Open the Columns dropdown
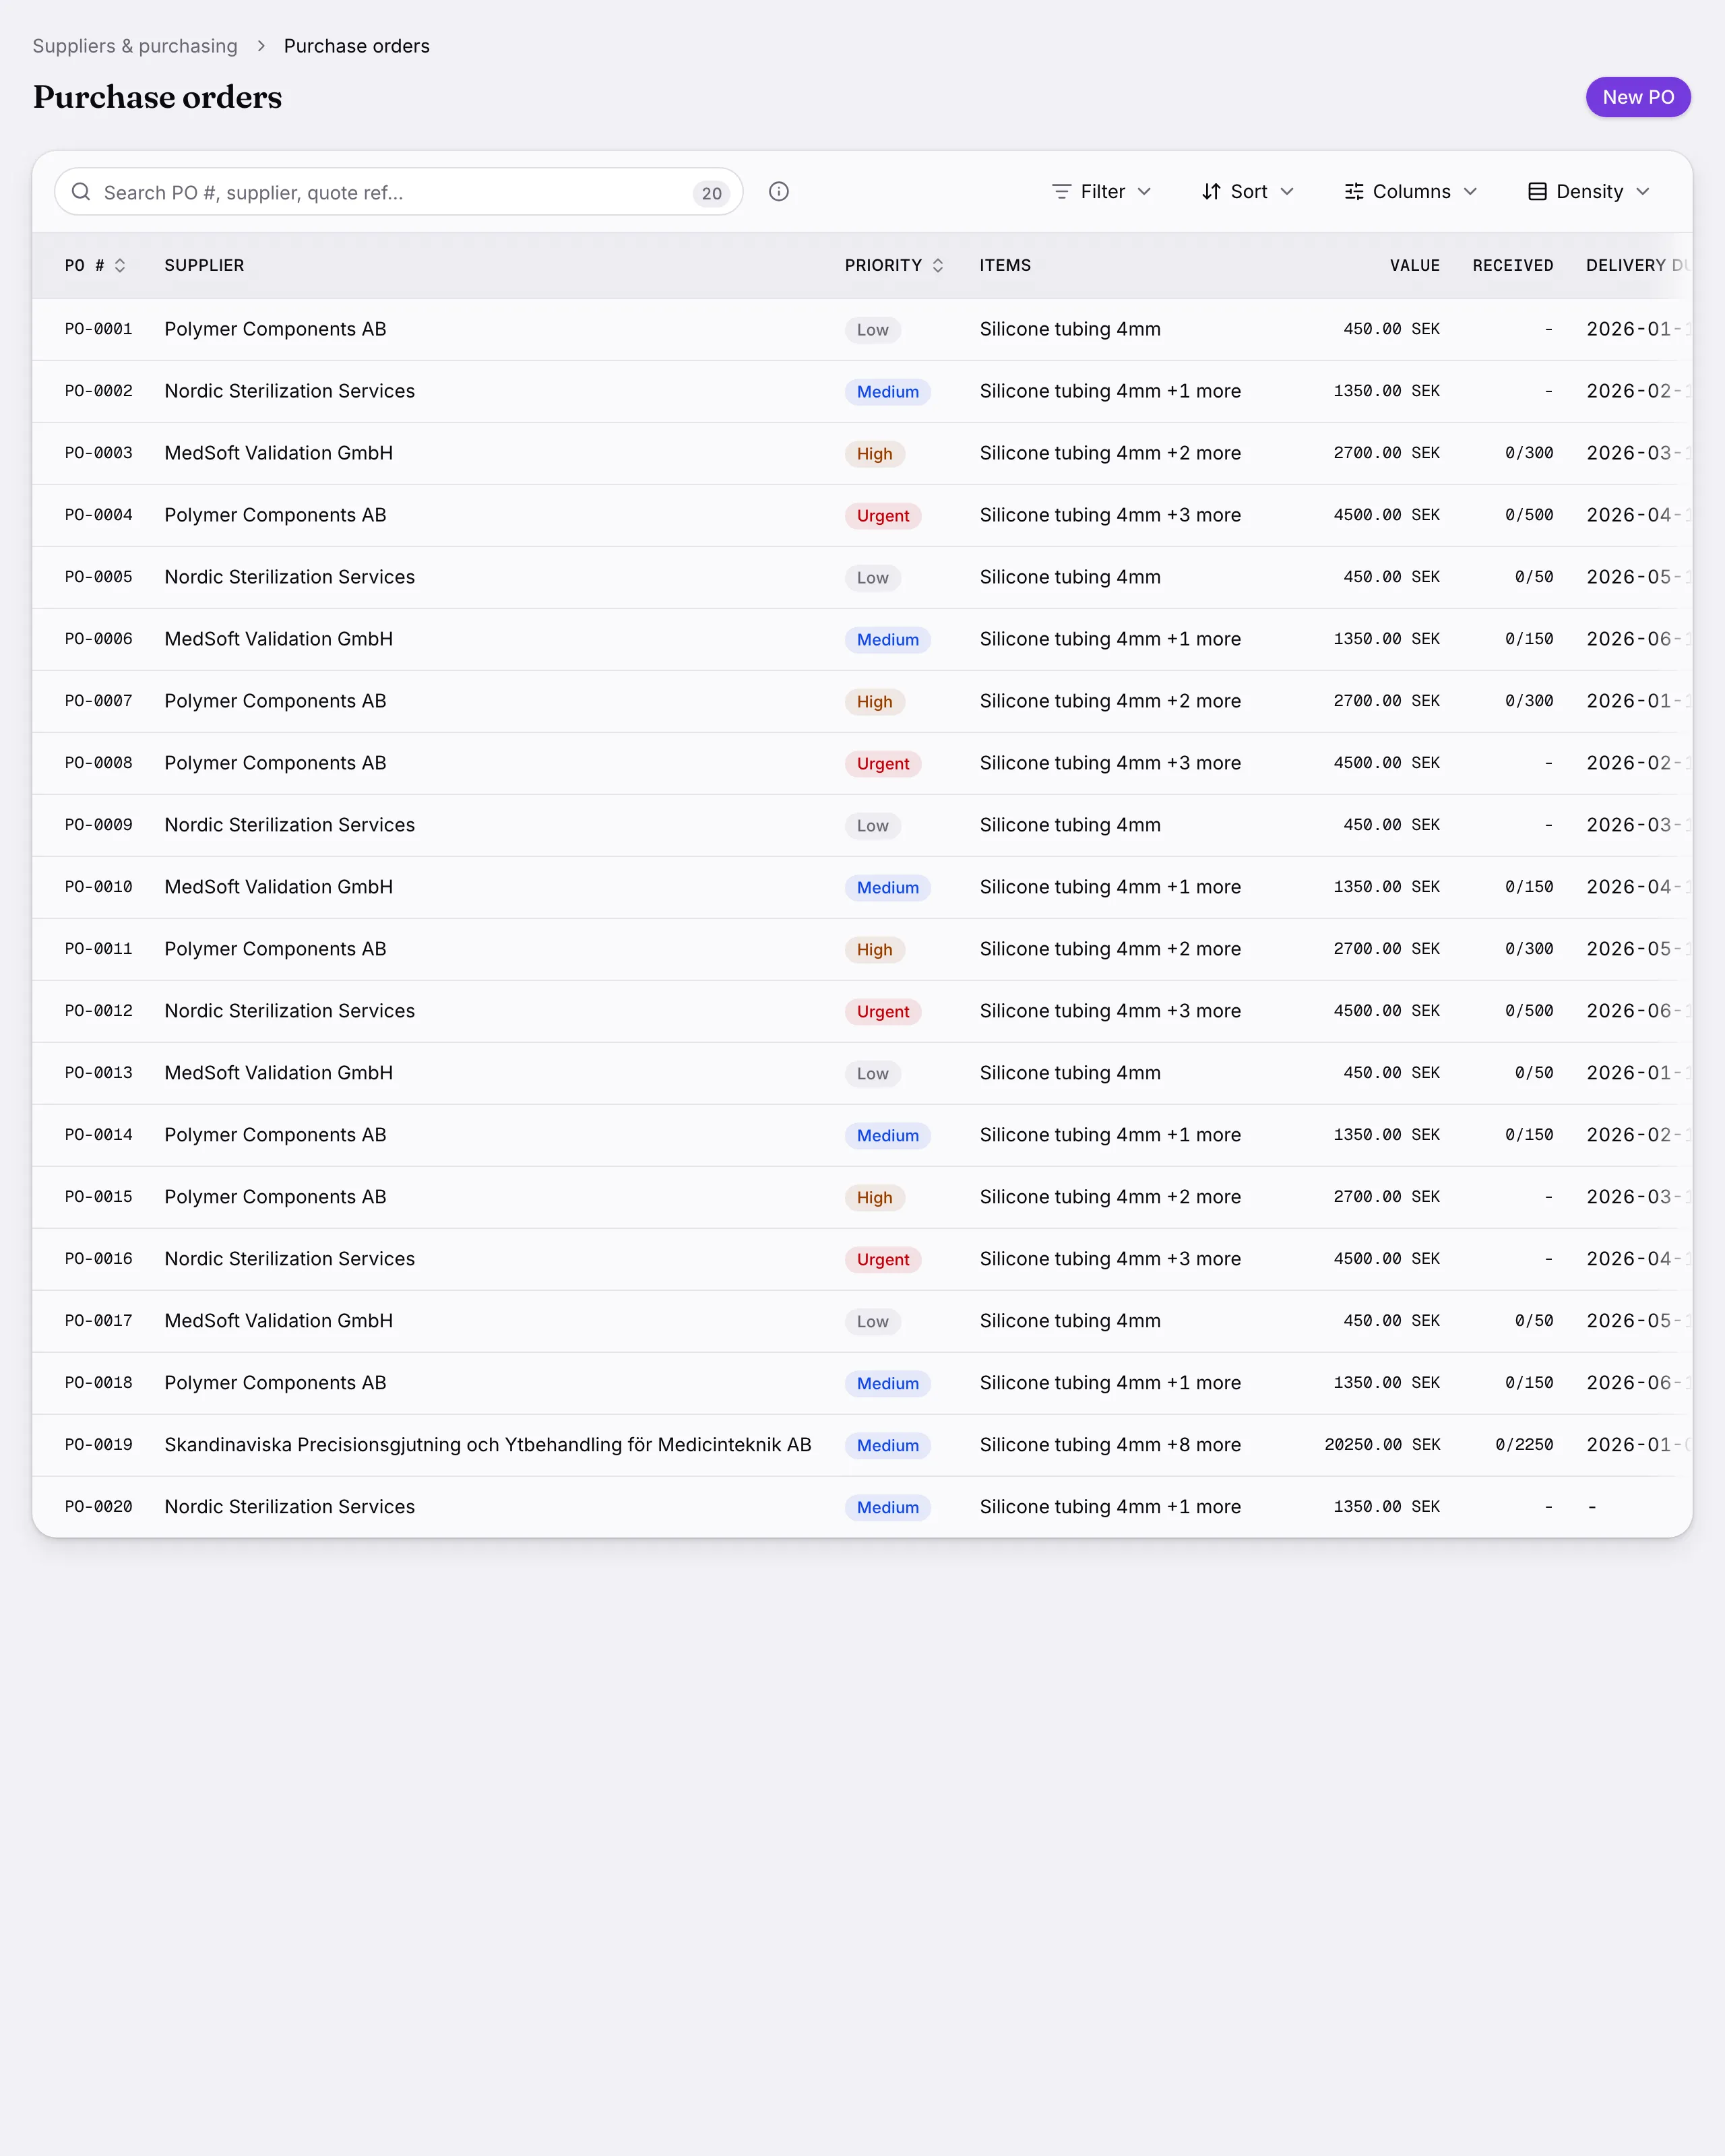 [1411, 191]
